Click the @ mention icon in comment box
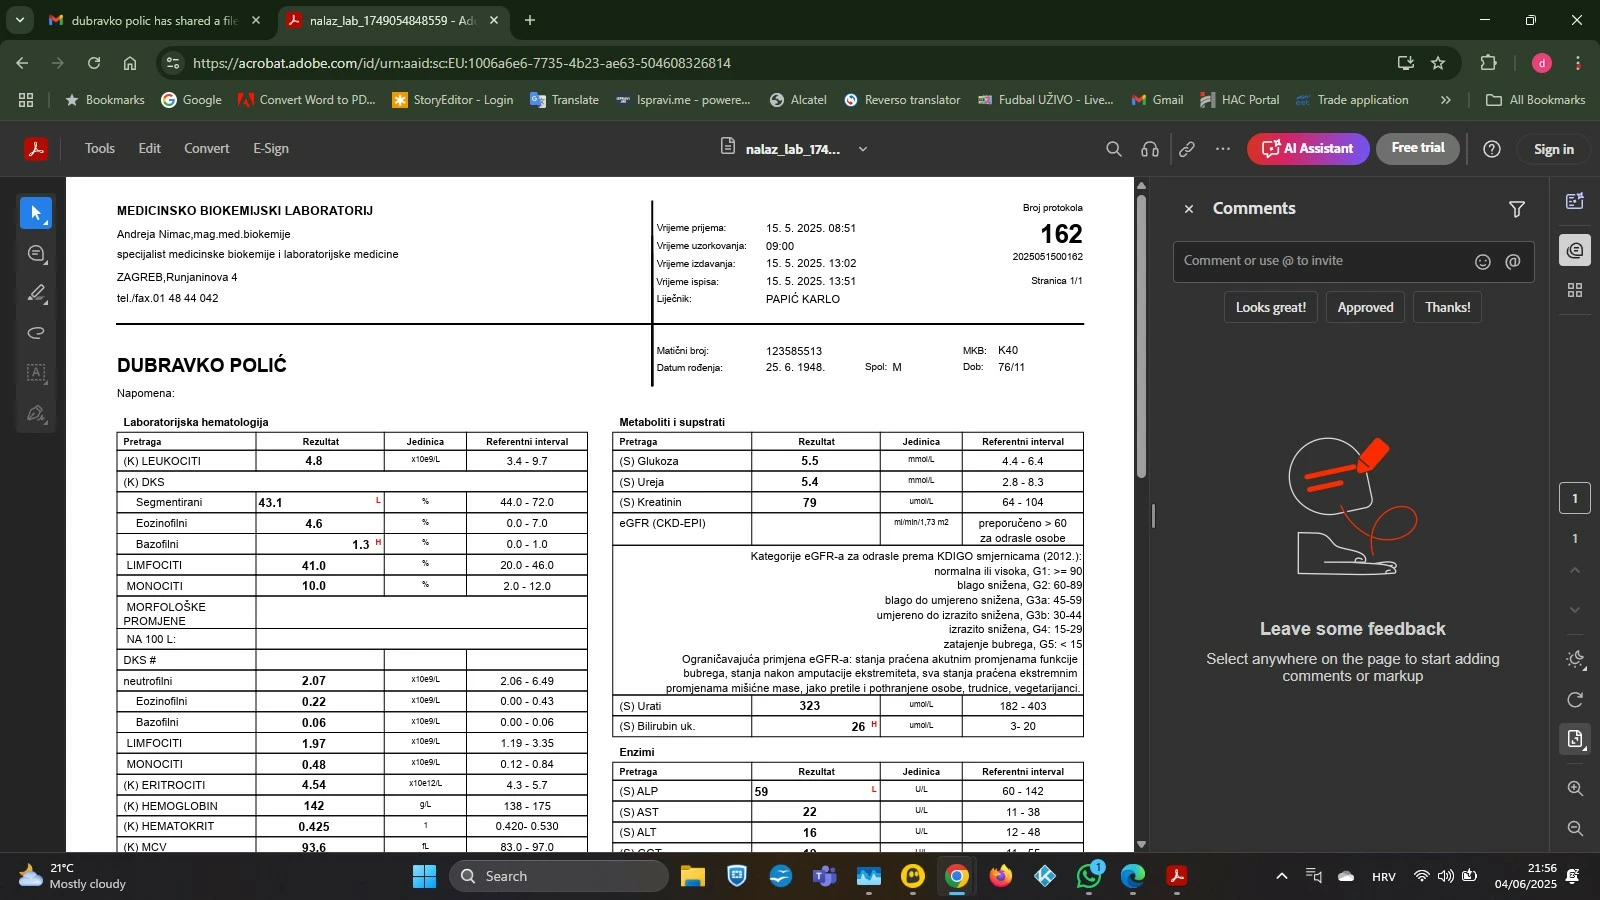 (1513, 262)
